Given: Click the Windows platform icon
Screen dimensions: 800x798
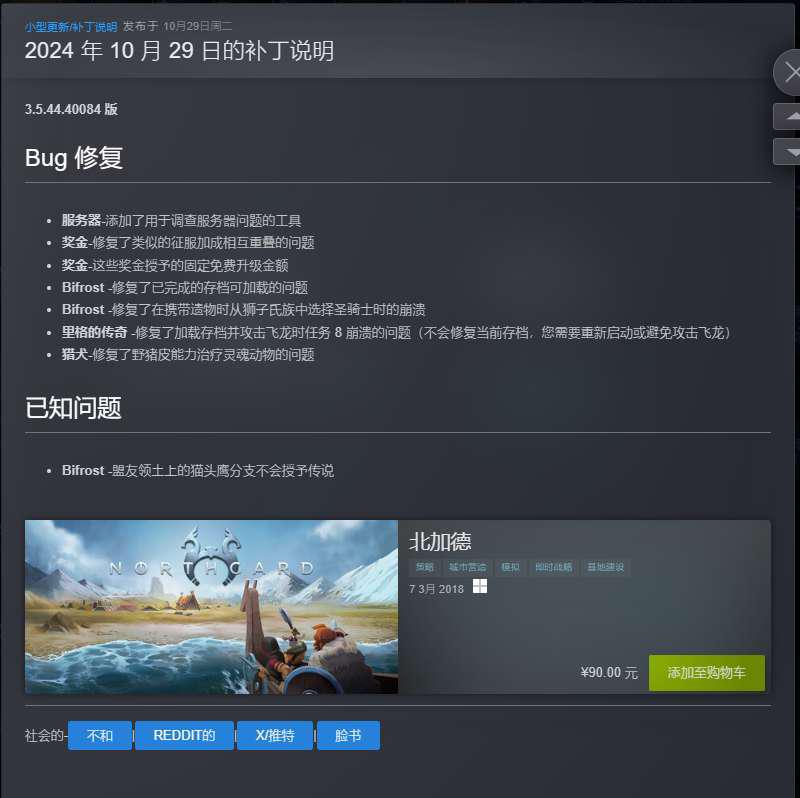Looking at the screenshot, I should click(x=480, y=586).
